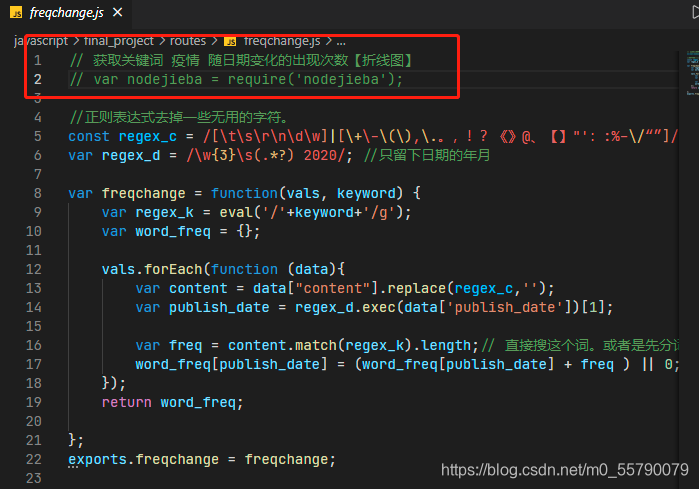The height and width of the screenshot is (489, 699).
Task: Click exports.freqchange assignment line
Action: pyautogui.click(x=201, y=459)
